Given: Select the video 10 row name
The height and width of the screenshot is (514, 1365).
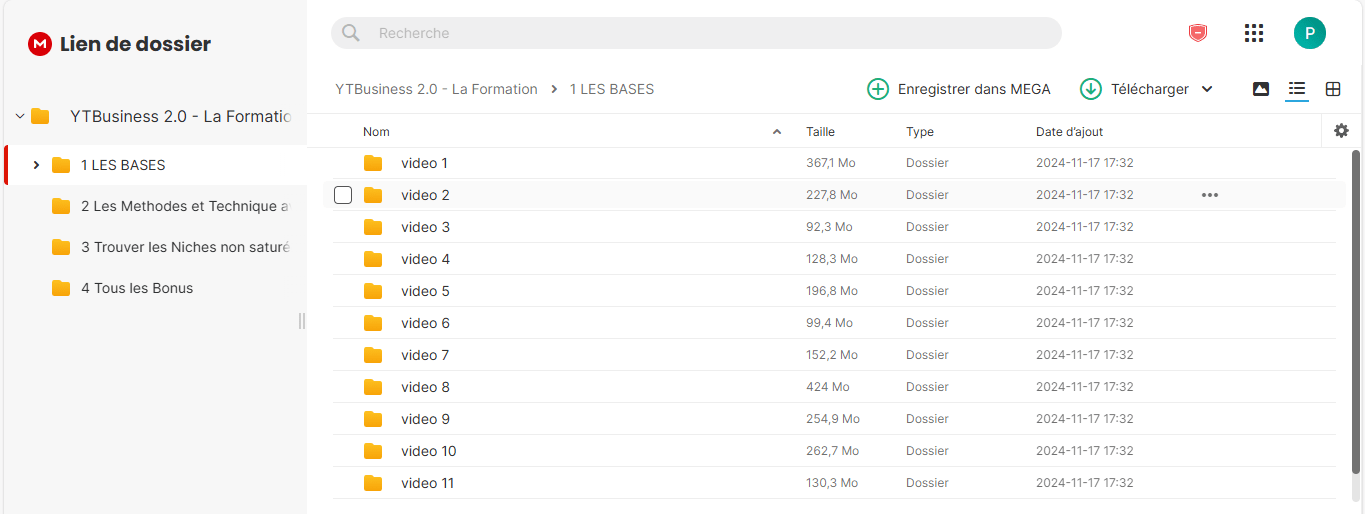Looking at the screenshot, I should point(429,451).
